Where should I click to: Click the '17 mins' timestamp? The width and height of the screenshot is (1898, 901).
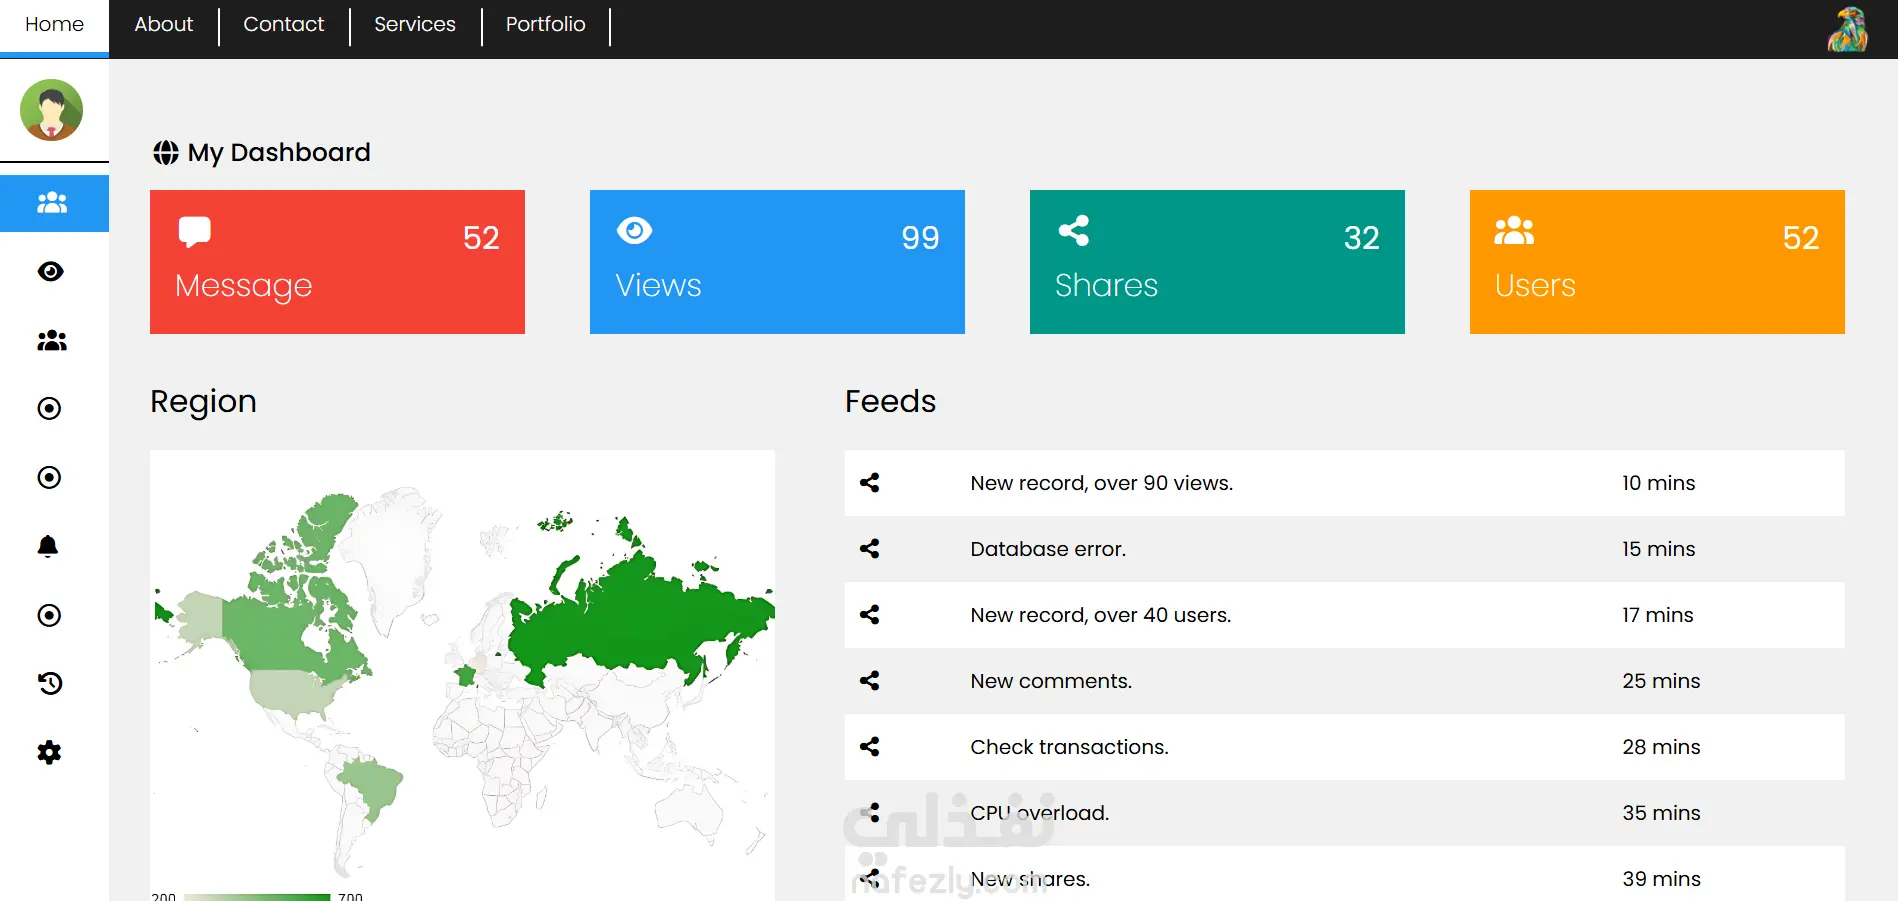point(1657,615)
